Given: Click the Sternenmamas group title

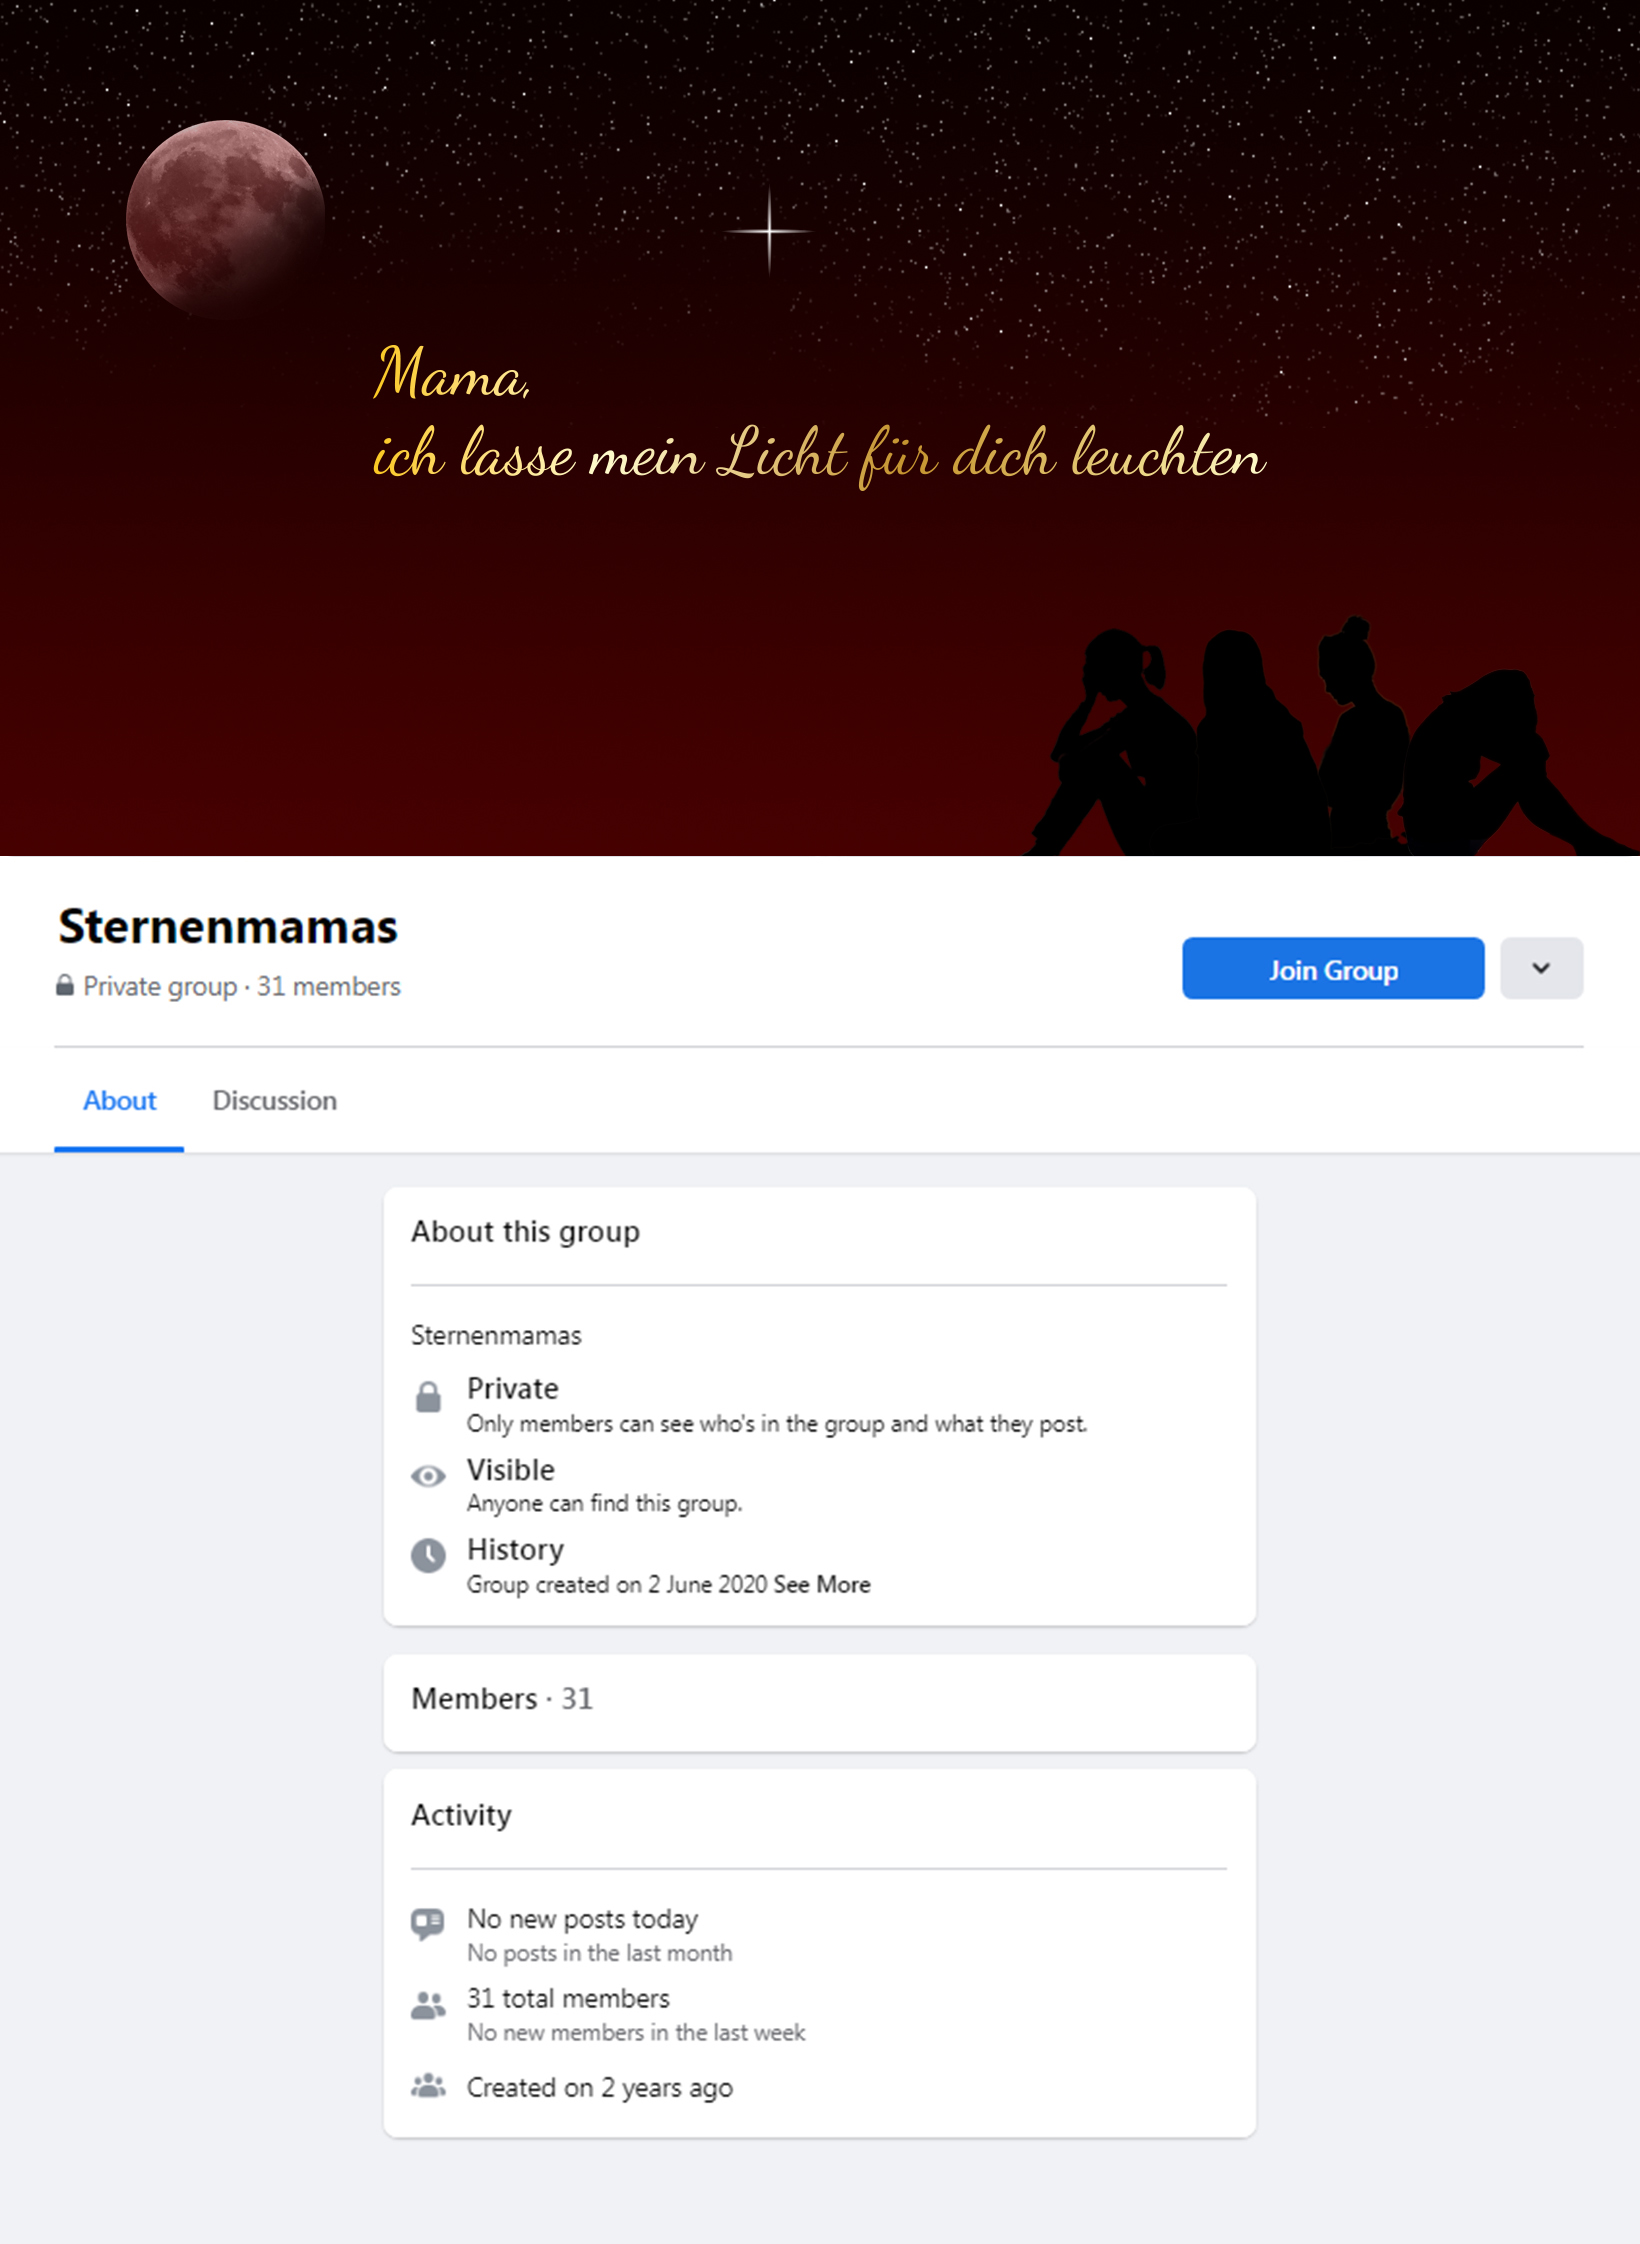Looking at the screenshot, I should [x=228, y=927].
